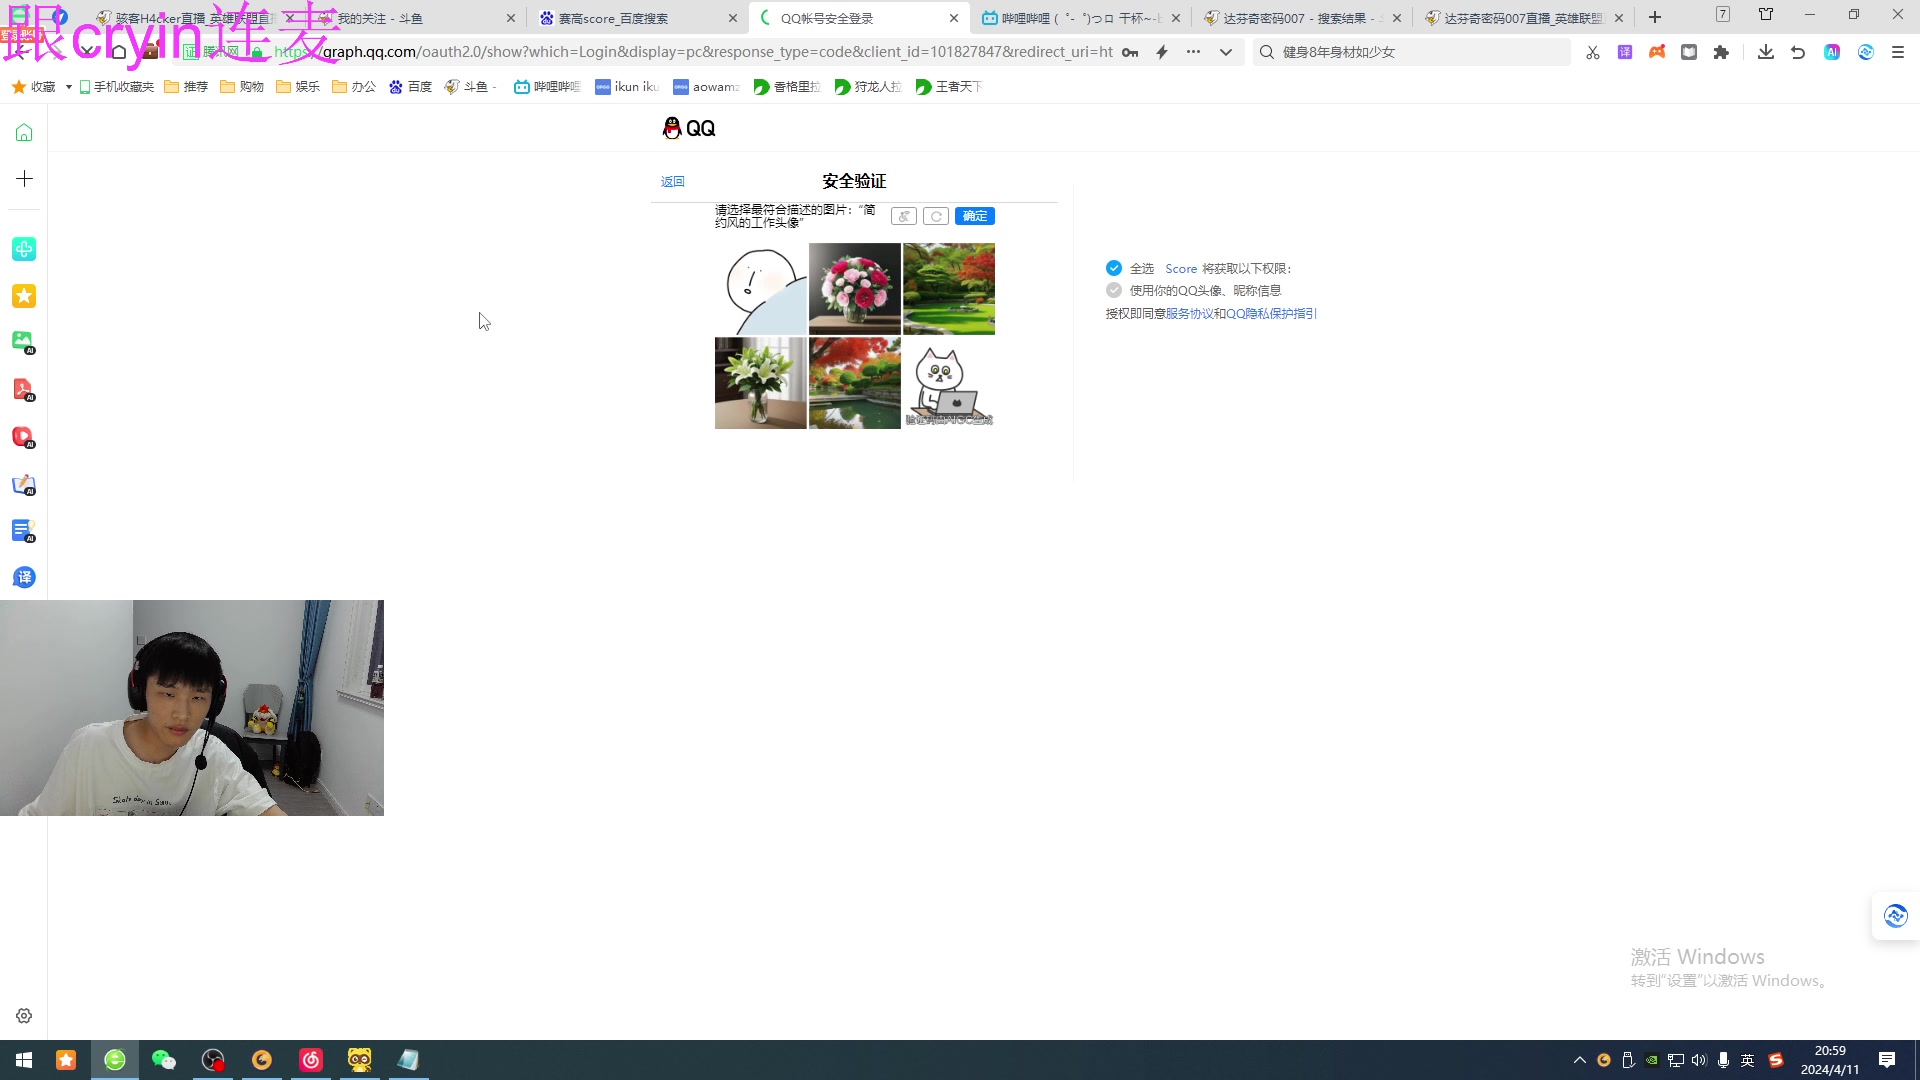Click the lightning speed-mode icon
This screenshot has height=1080, width=1920.
coord(1162,52)
